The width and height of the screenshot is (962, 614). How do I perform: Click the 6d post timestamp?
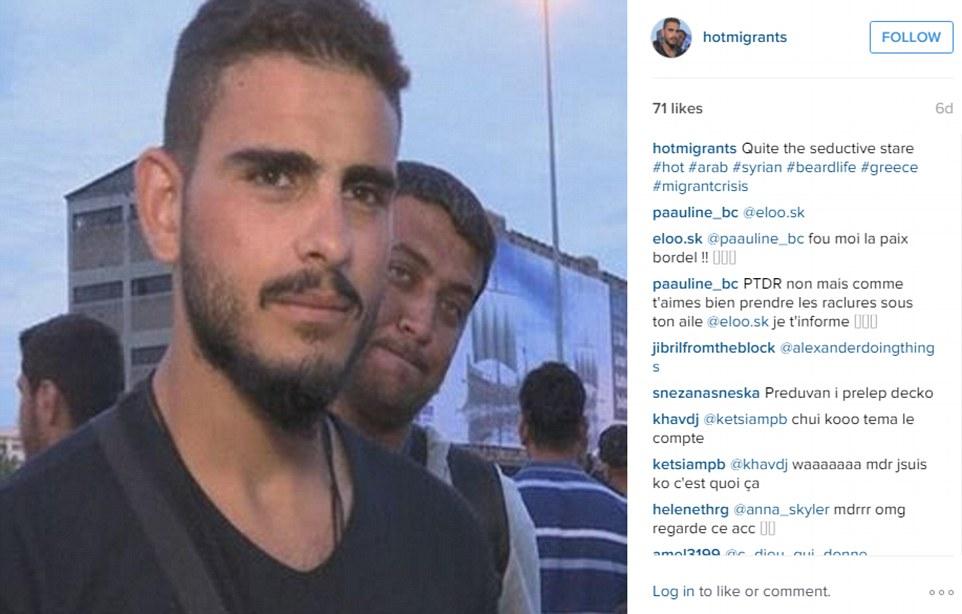click(x=944, y=109)
